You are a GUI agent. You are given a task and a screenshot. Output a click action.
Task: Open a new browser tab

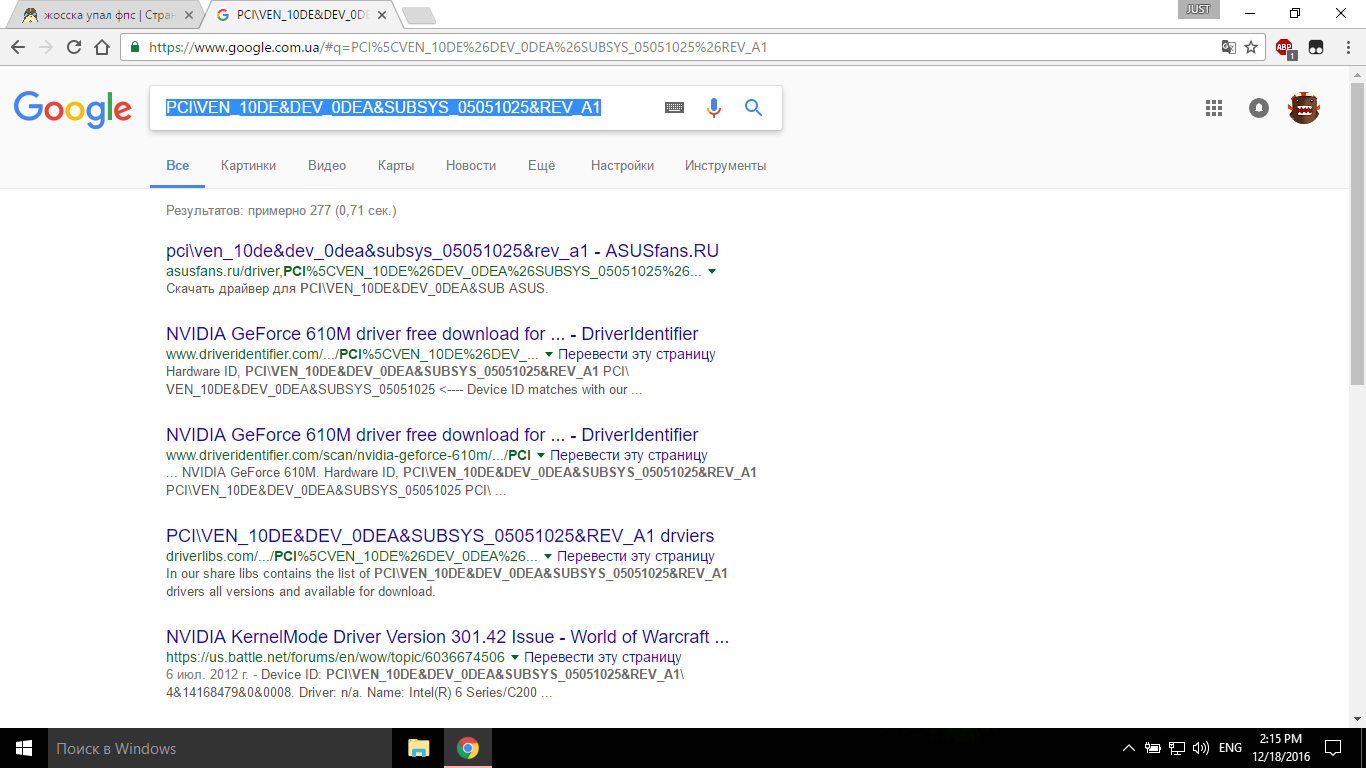(418, 15)
